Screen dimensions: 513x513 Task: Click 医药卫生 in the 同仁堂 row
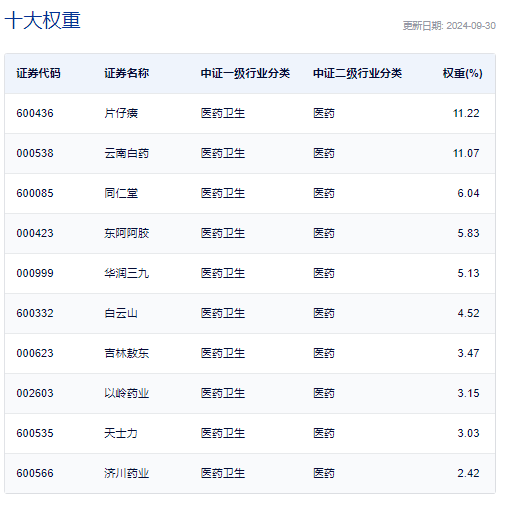point(223,193)
